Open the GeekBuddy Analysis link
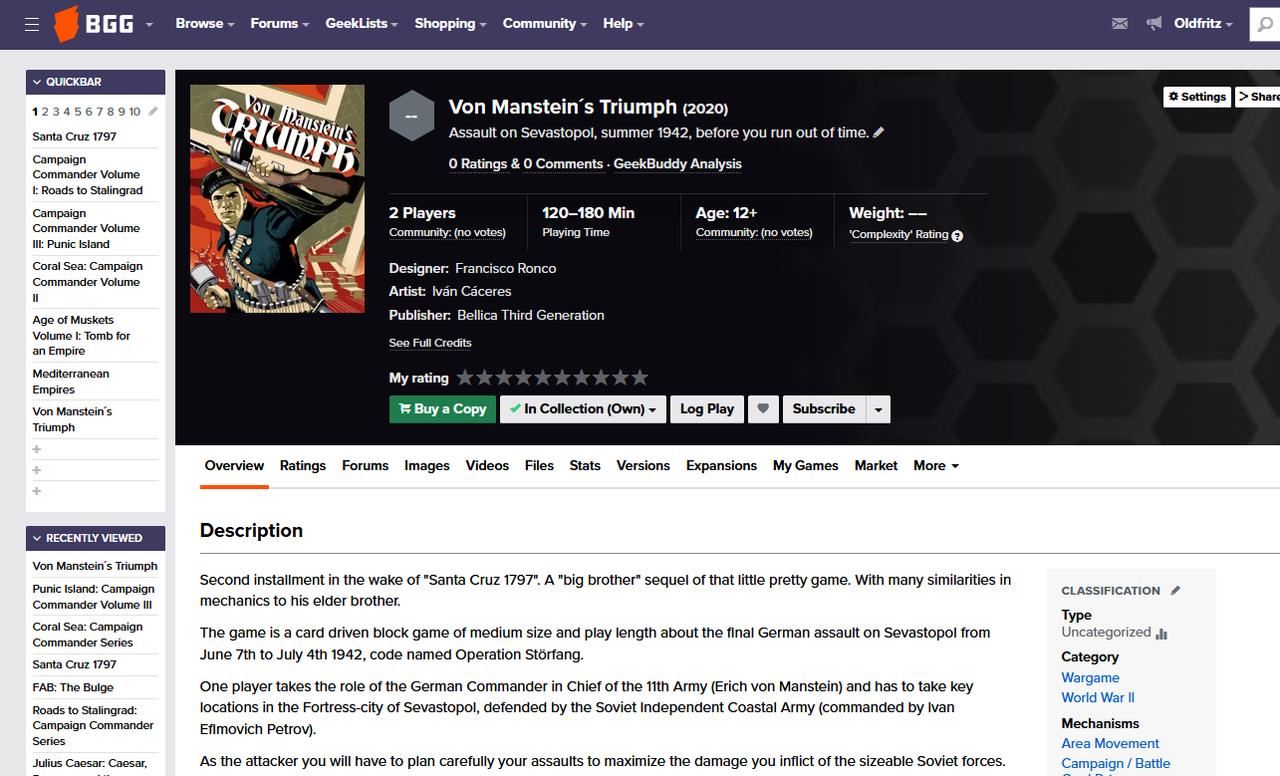This screenshot has height=776, width=1280. click(677, 164)
